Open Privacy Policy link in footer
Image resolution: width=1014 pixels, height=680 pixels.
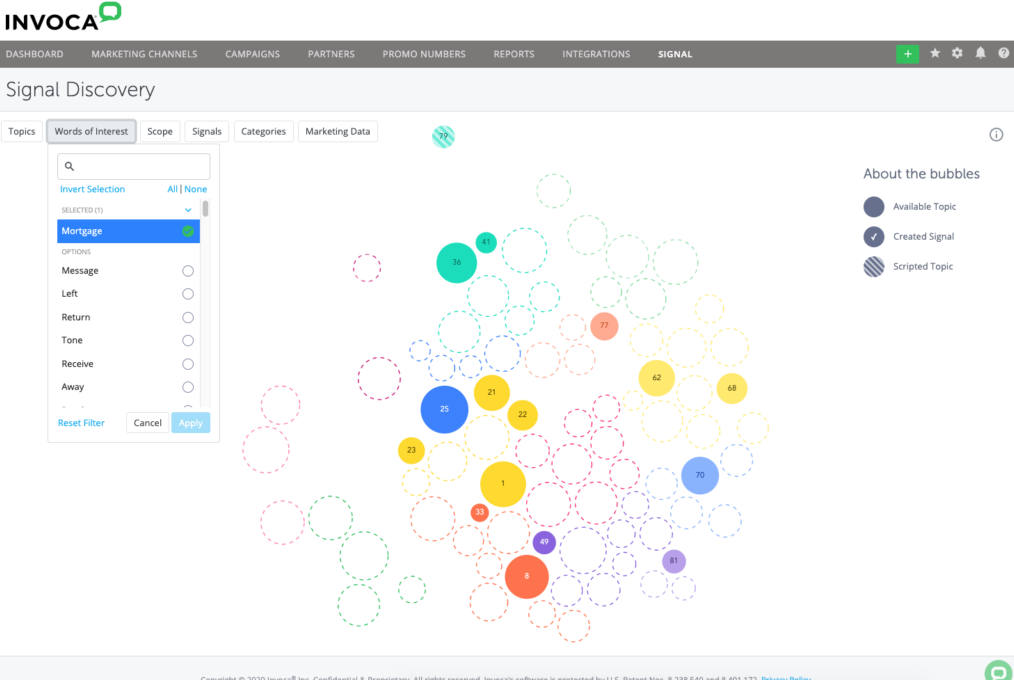(786, 677)
